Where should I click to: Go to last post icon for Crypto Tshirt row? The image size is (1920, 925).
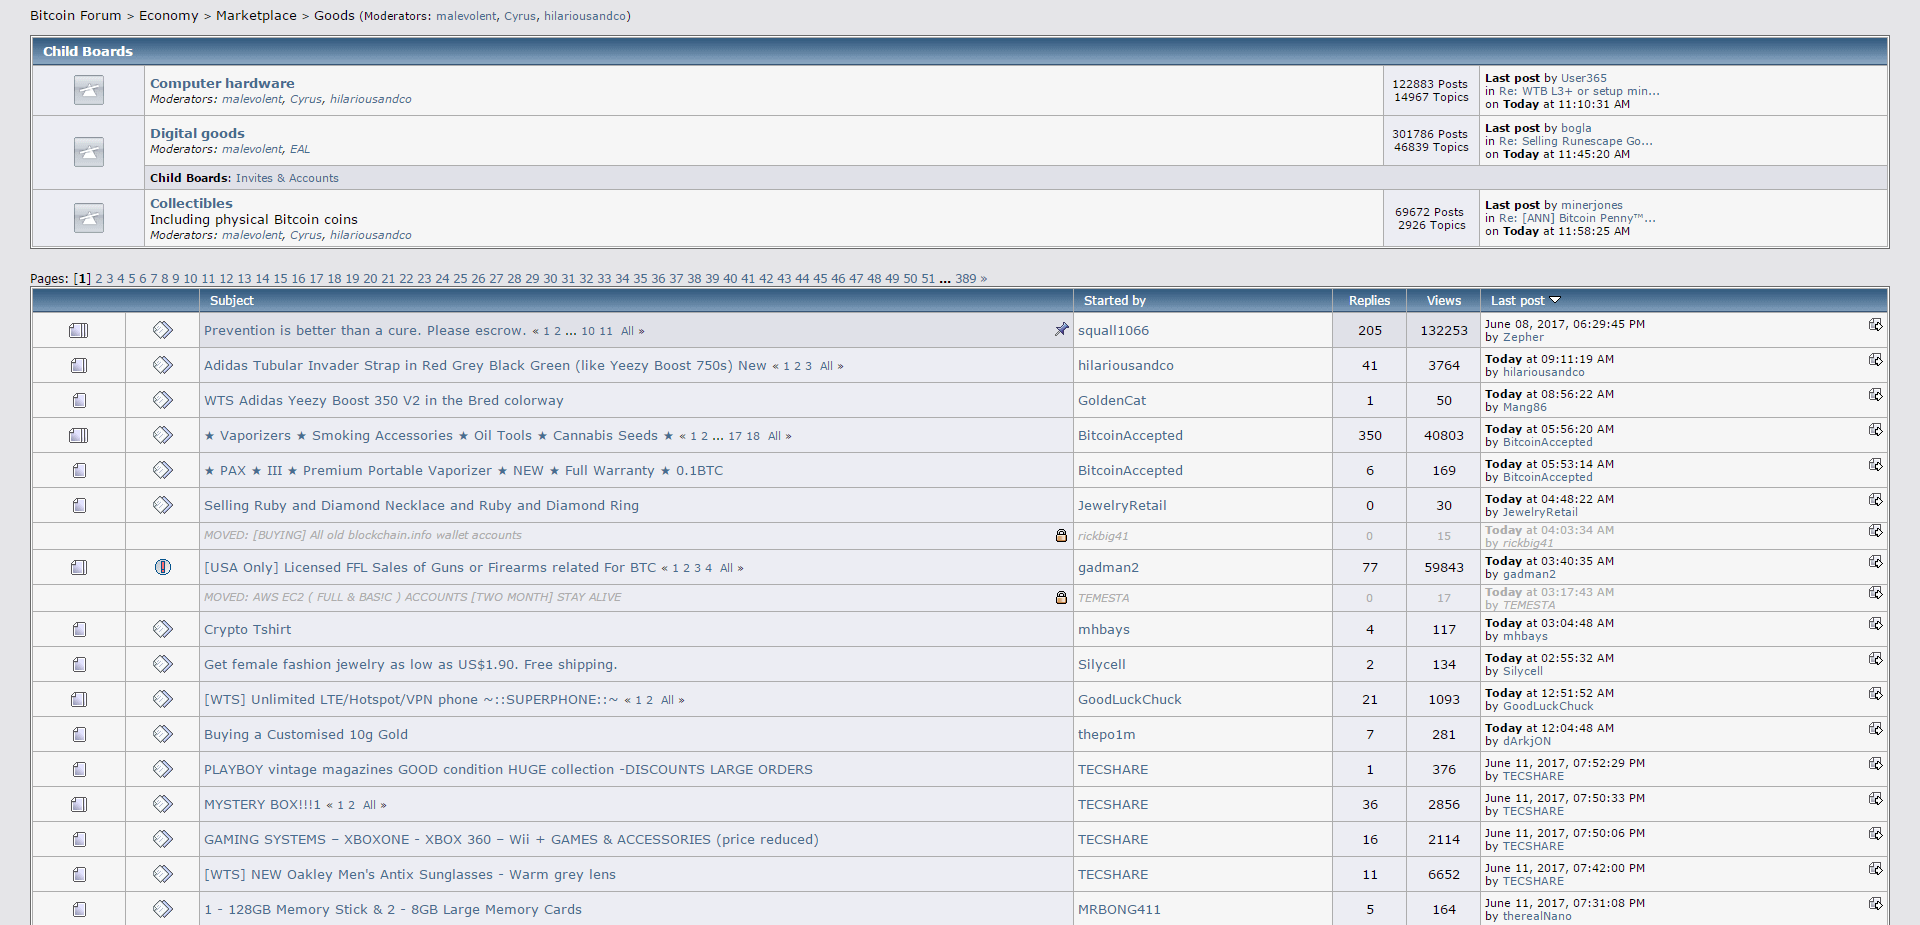tap(1875, 624)
